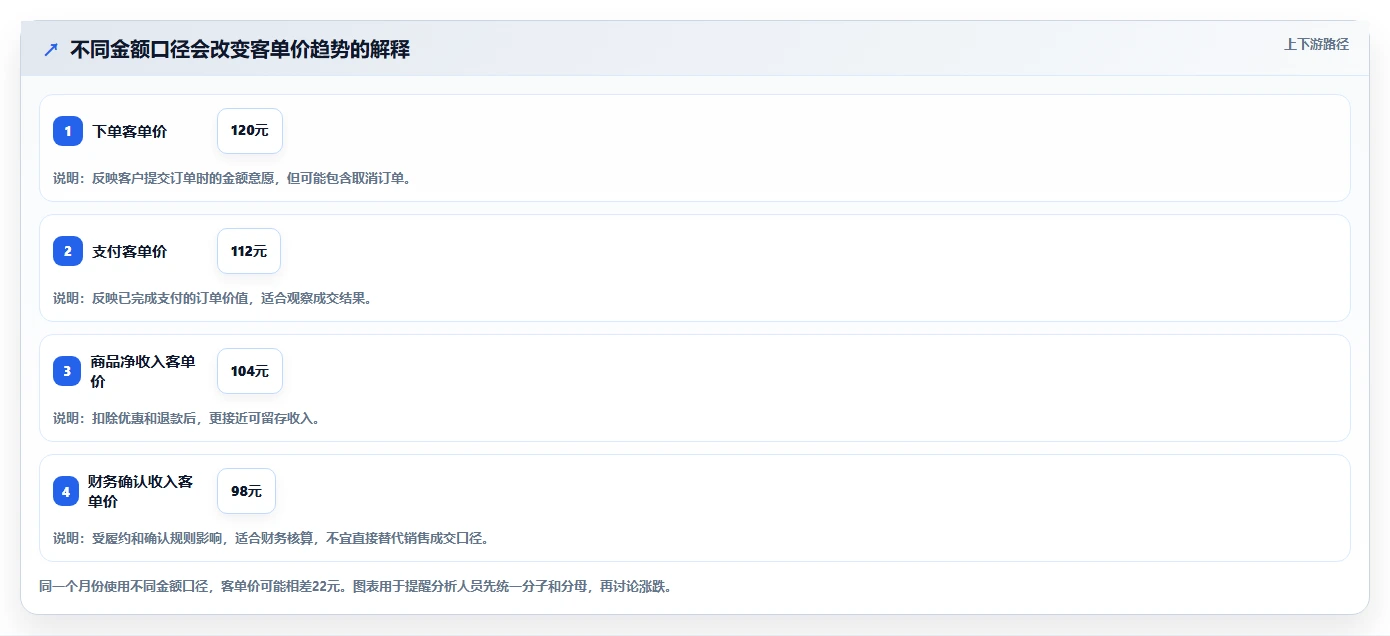This screenshot has height=636, width=1390.
Task: Click the note about 扣除优惠和退款后
Action: pyautogui.click(x=187, y=418)
